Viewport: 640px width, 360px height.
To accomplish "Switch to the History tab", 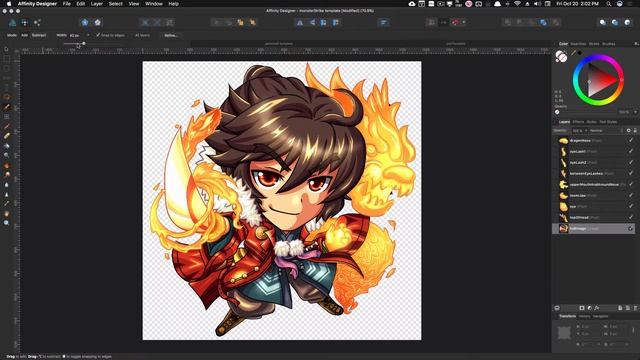I will coord(584,316).
